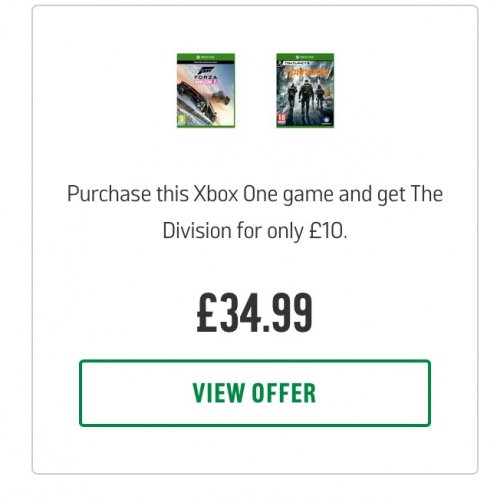Image resolution: width=497 pixels, height=500 pixels.
Task: Select the £34.99 price text
Action: click(255, 312)
